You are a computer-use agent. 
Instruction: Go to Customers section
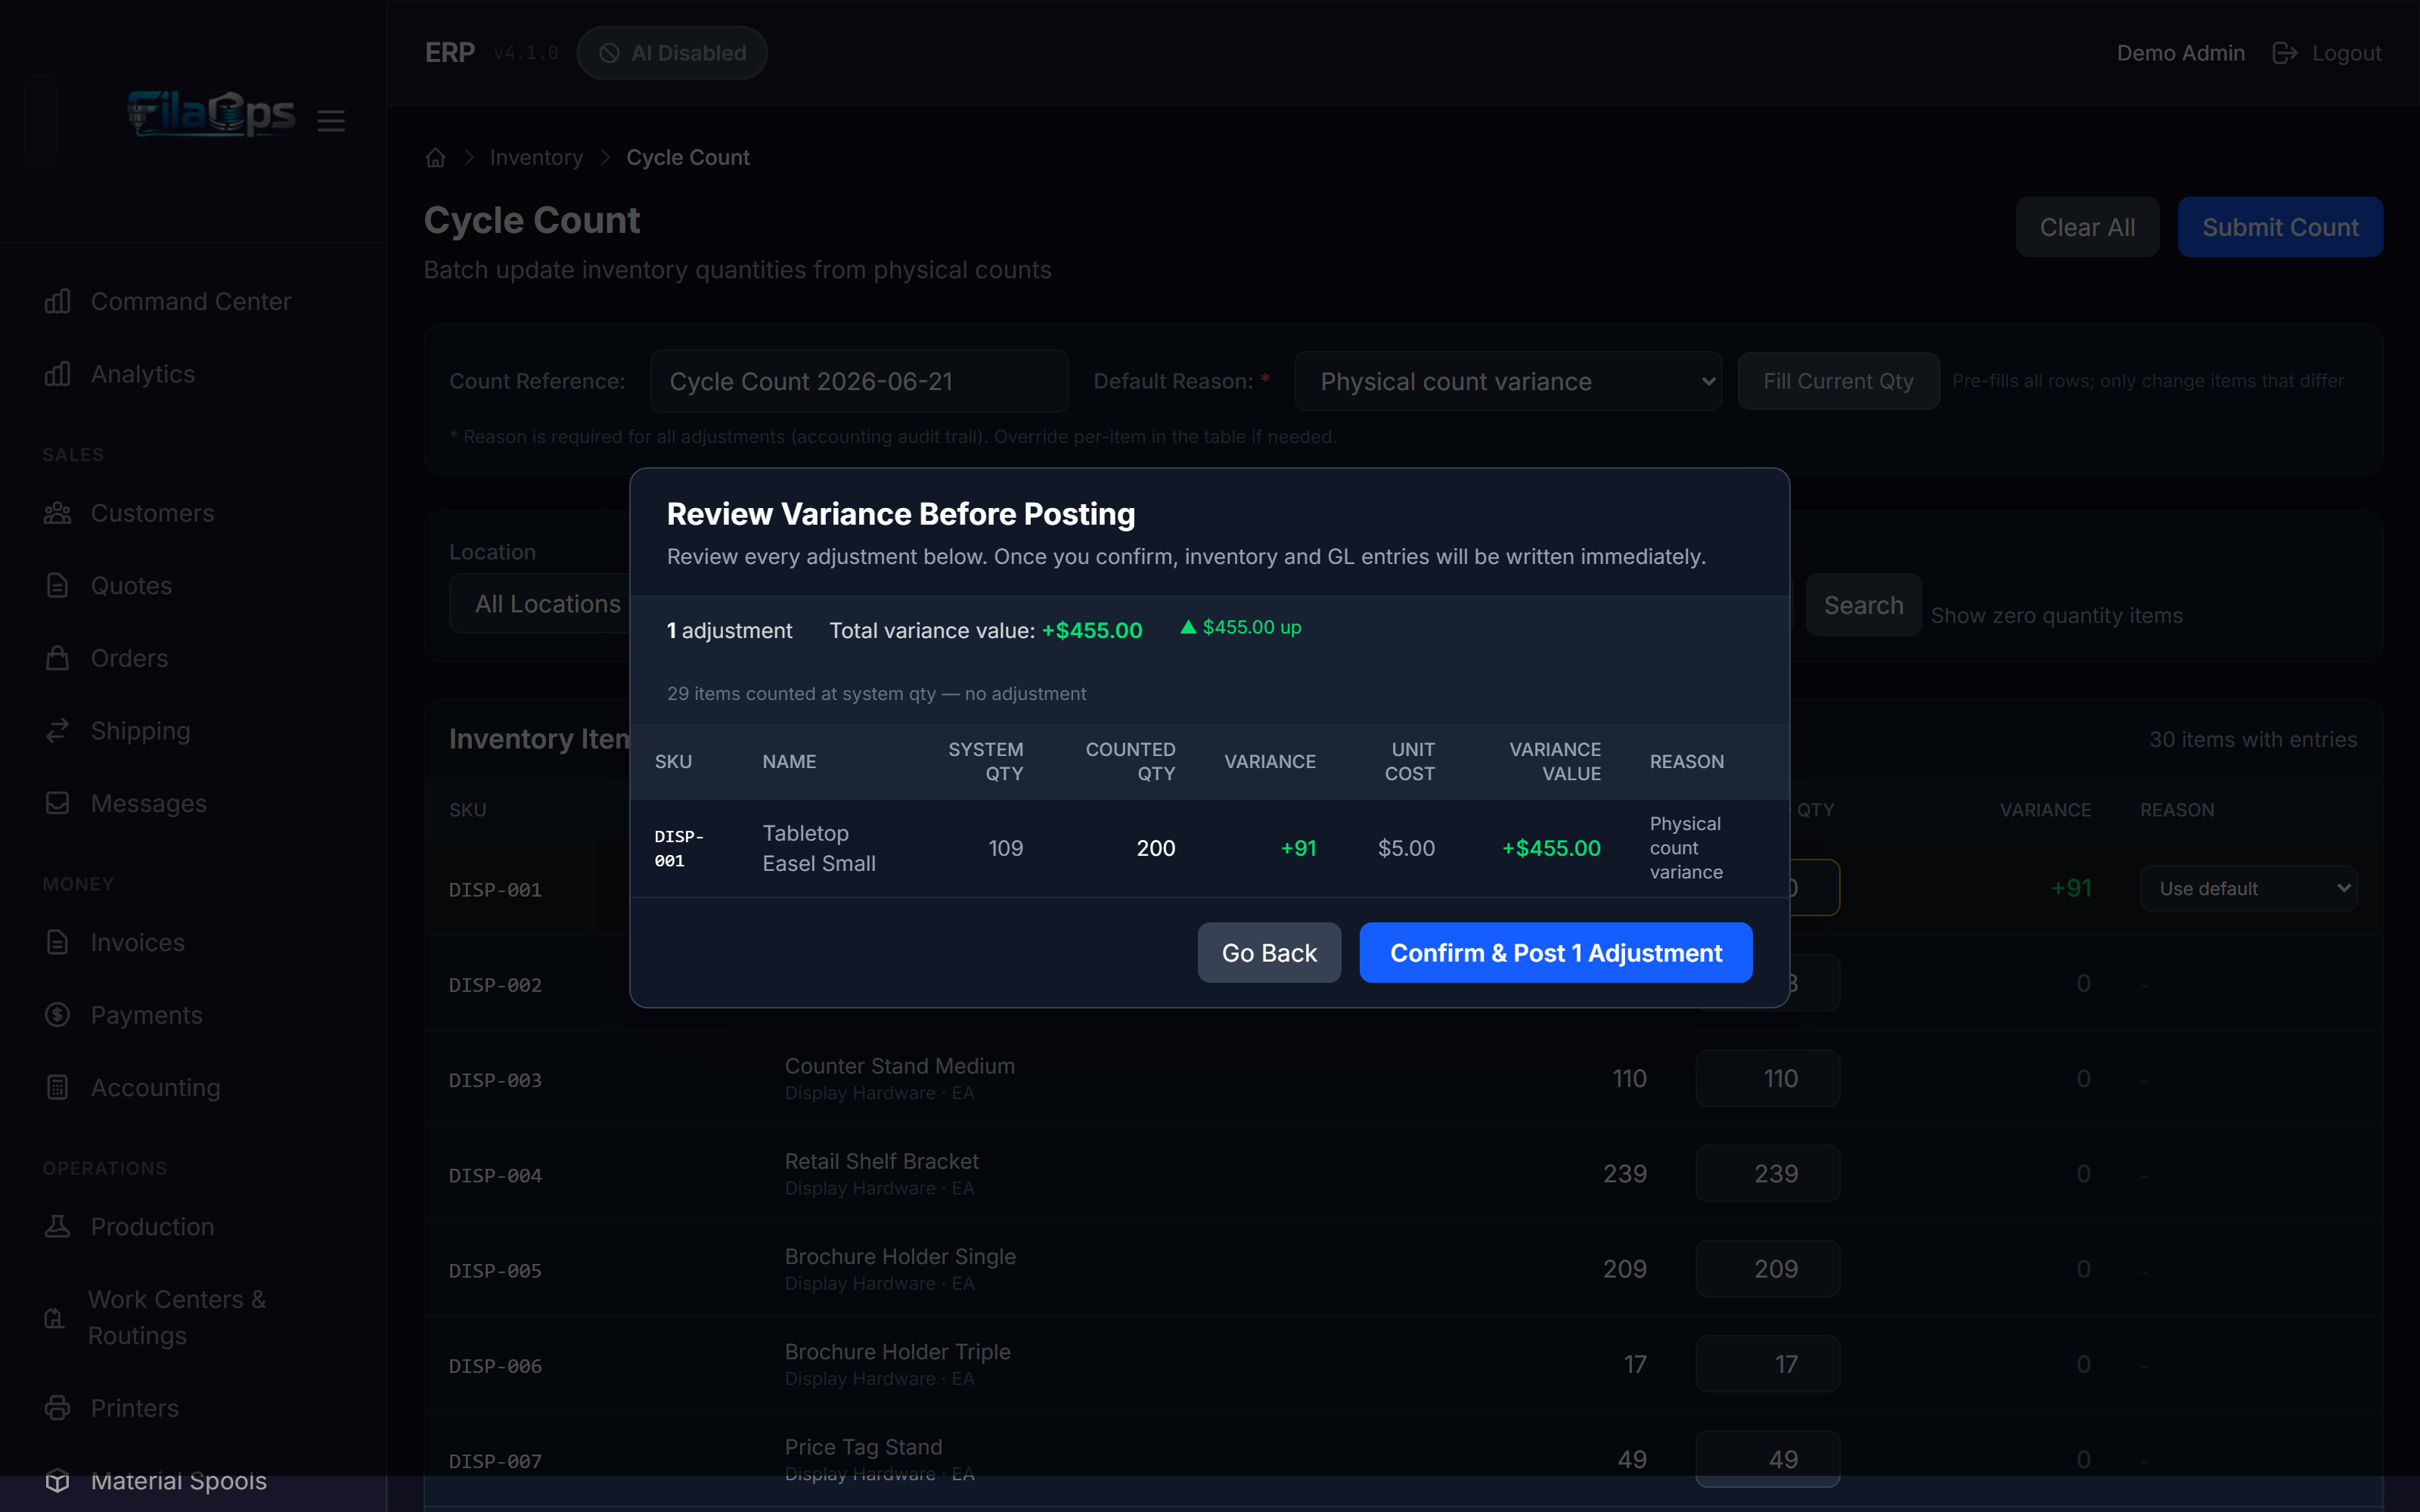[152, 513]
